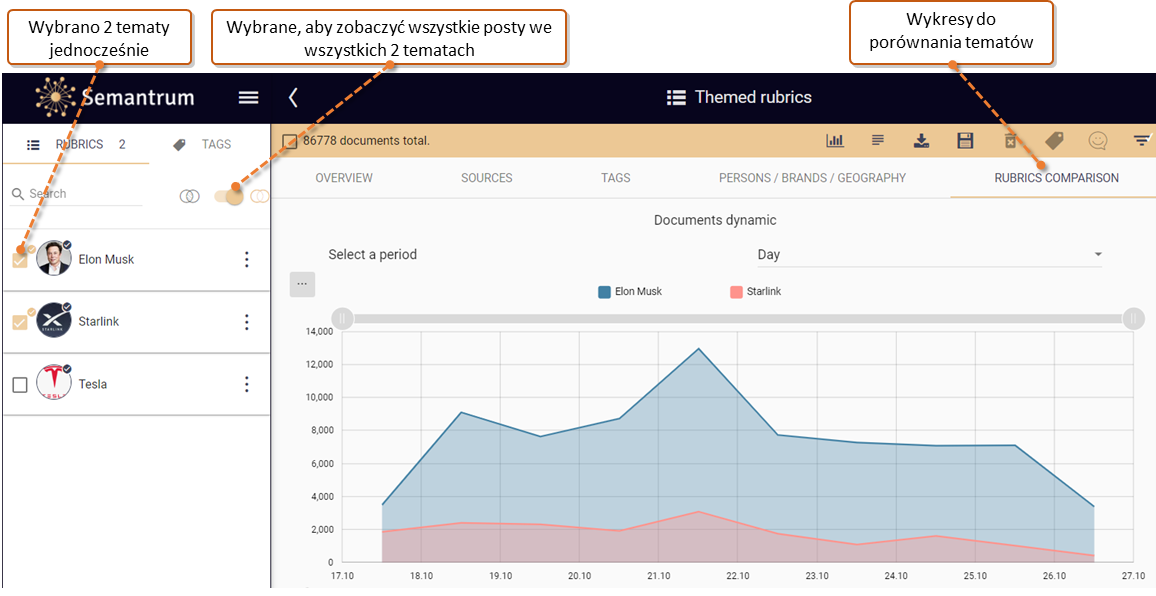Open the filter icon in toolbar

tap(1141, 140)
